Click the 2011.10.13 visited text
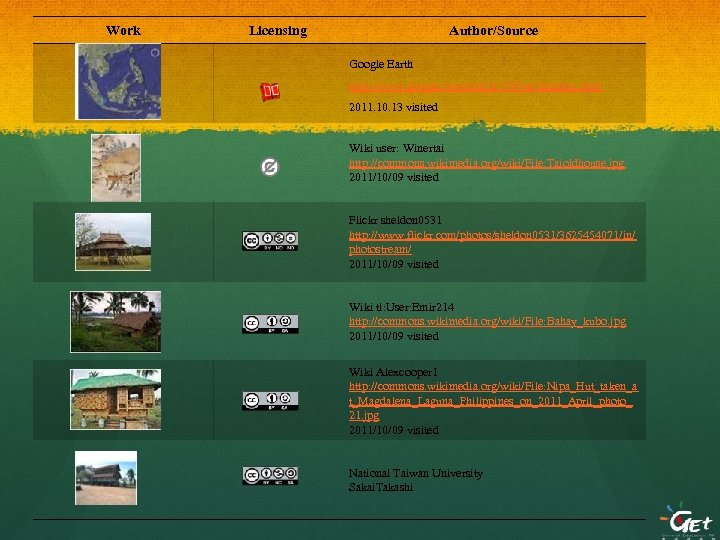Image resolution: width=720 pixels, height=540 pixels. [393, 107]
